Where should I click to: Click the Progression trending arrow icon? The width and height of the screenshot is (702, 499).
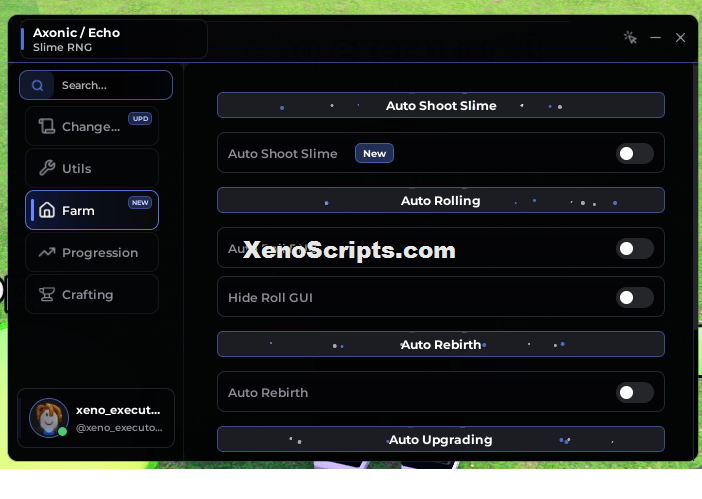(x=47, y=252)
